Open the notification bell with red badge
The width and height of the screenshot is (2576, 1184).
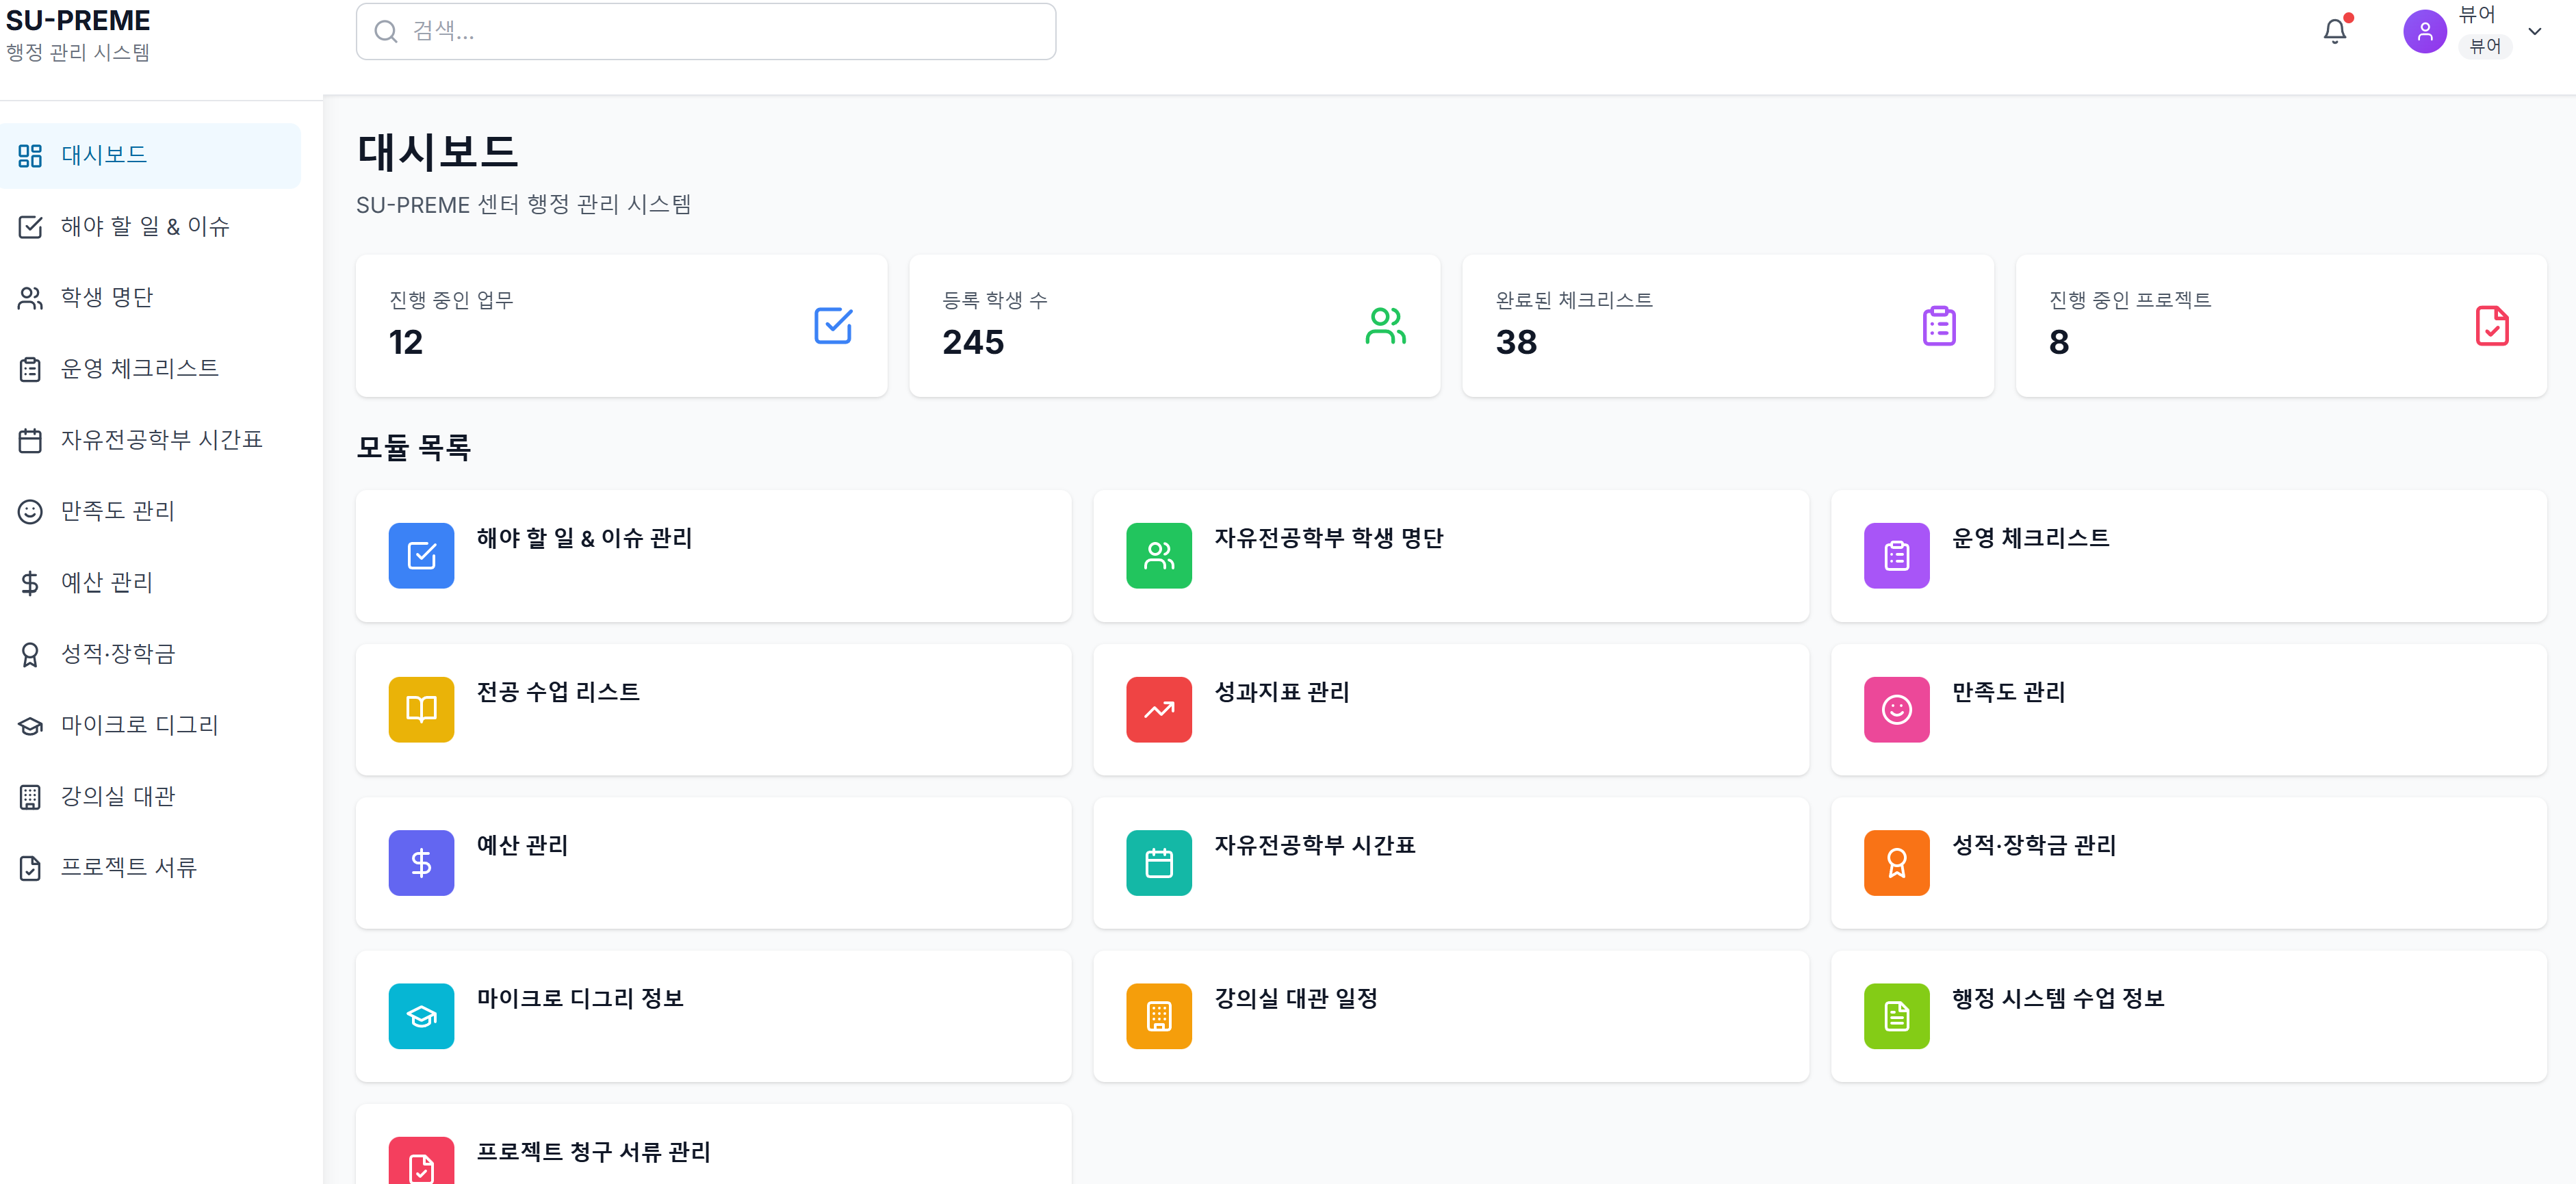[2334, 31]
